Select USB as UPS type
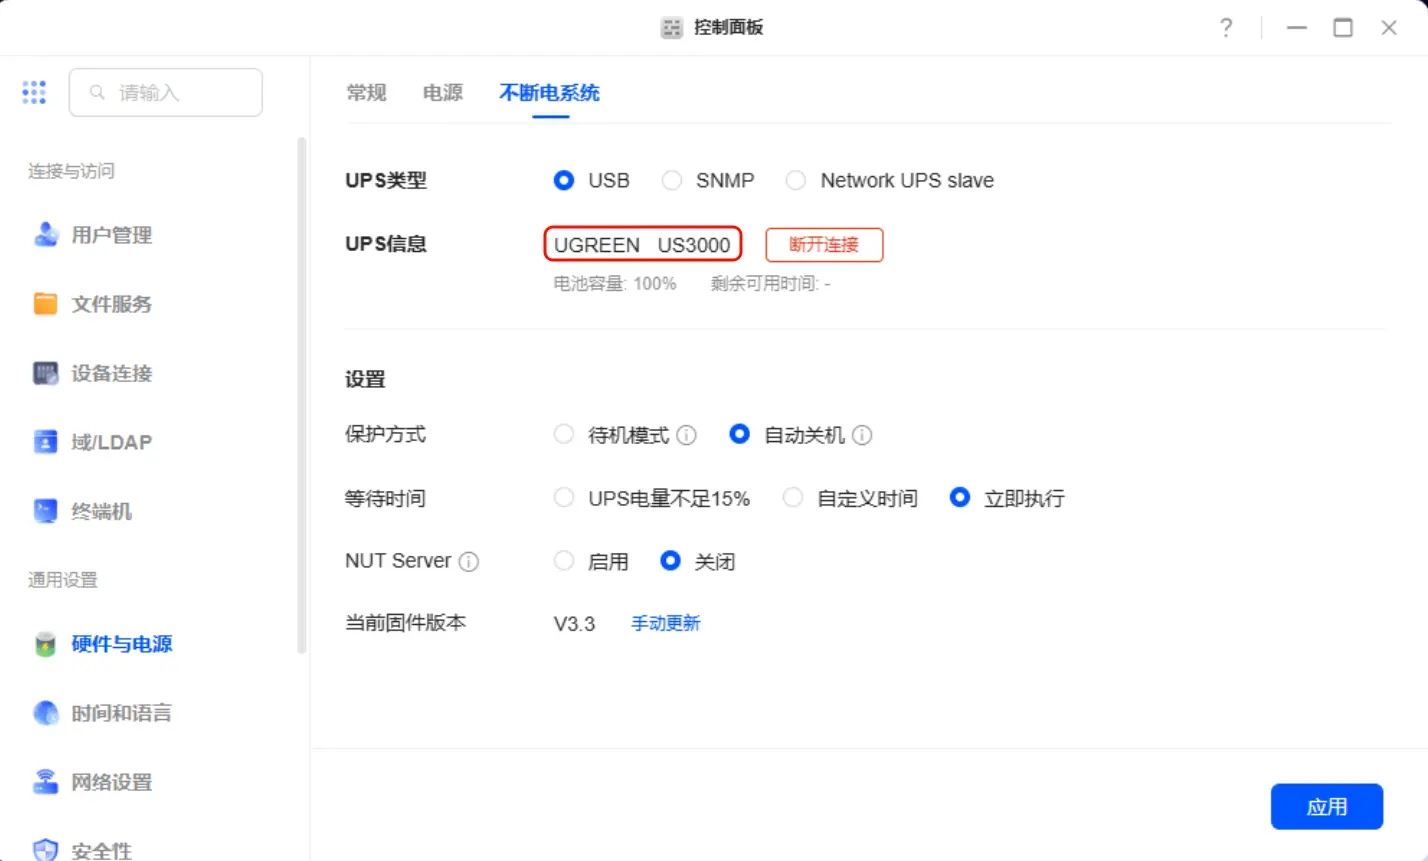Image resolution: width=1428 pixels, height=861 pixels. pos(564,181)
